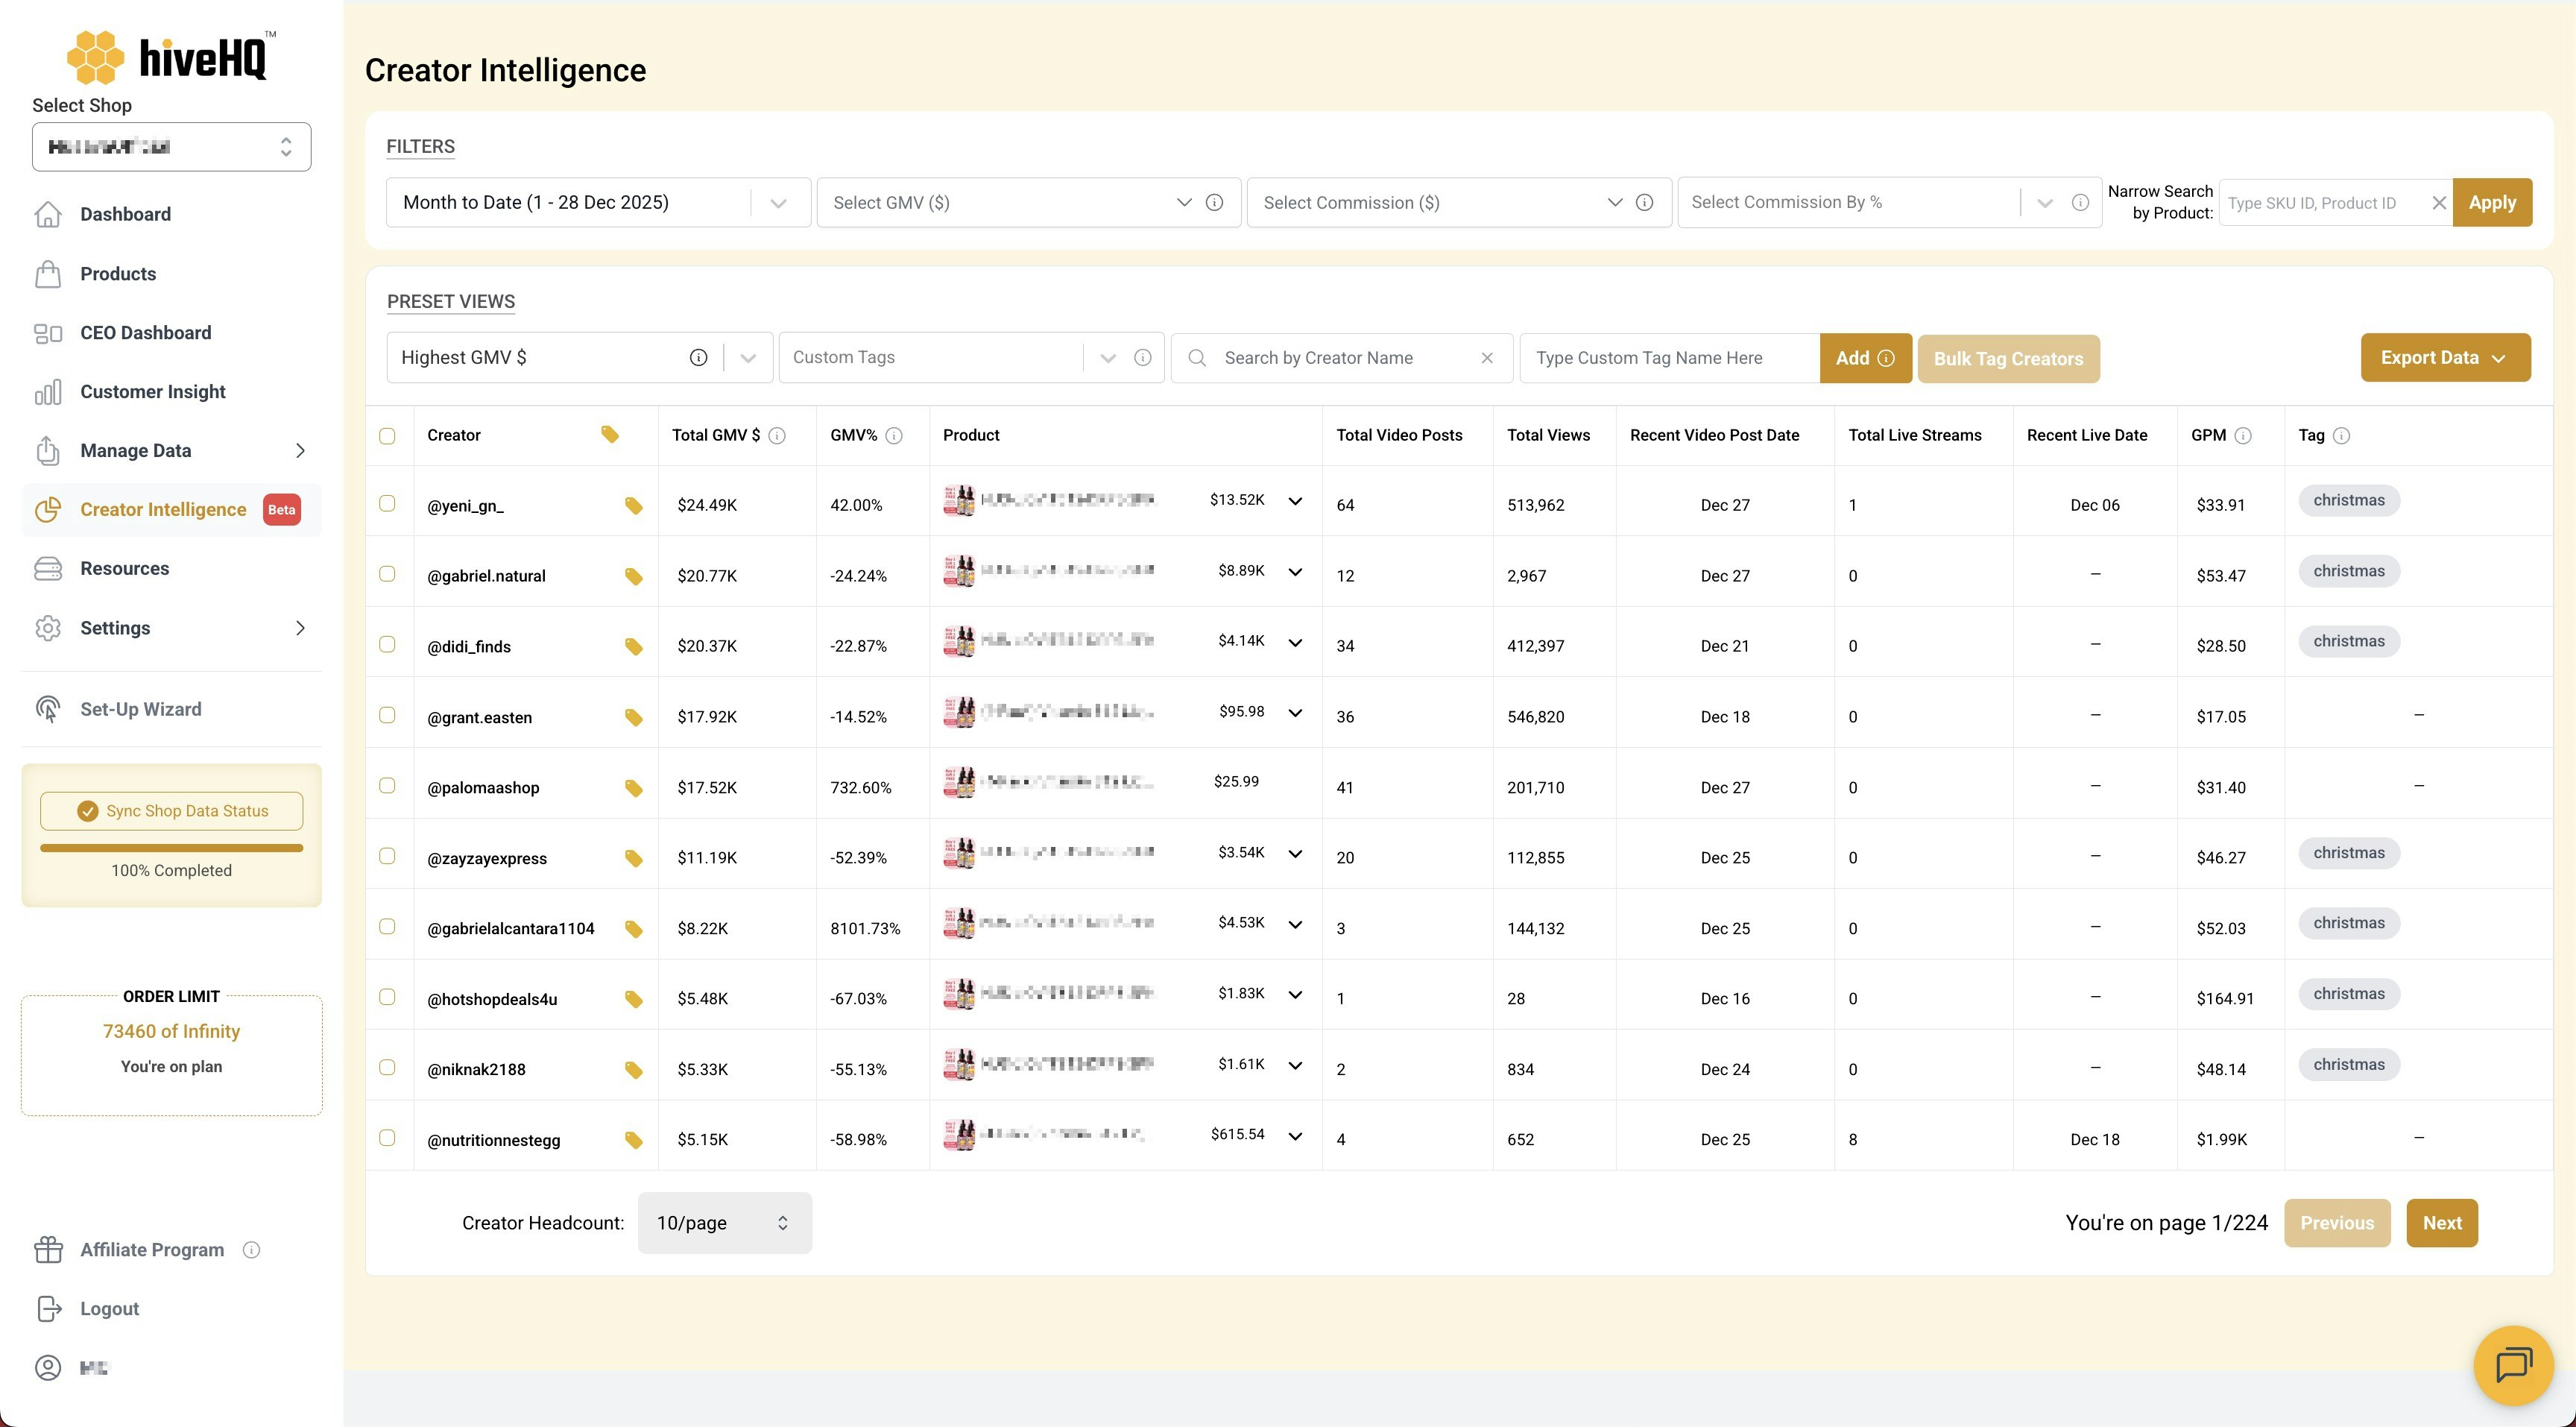Viewport: 2576px width, 1427px height.
Task: Click the Export Data button
Action: pyautogui.click(x=2444, y=358)
